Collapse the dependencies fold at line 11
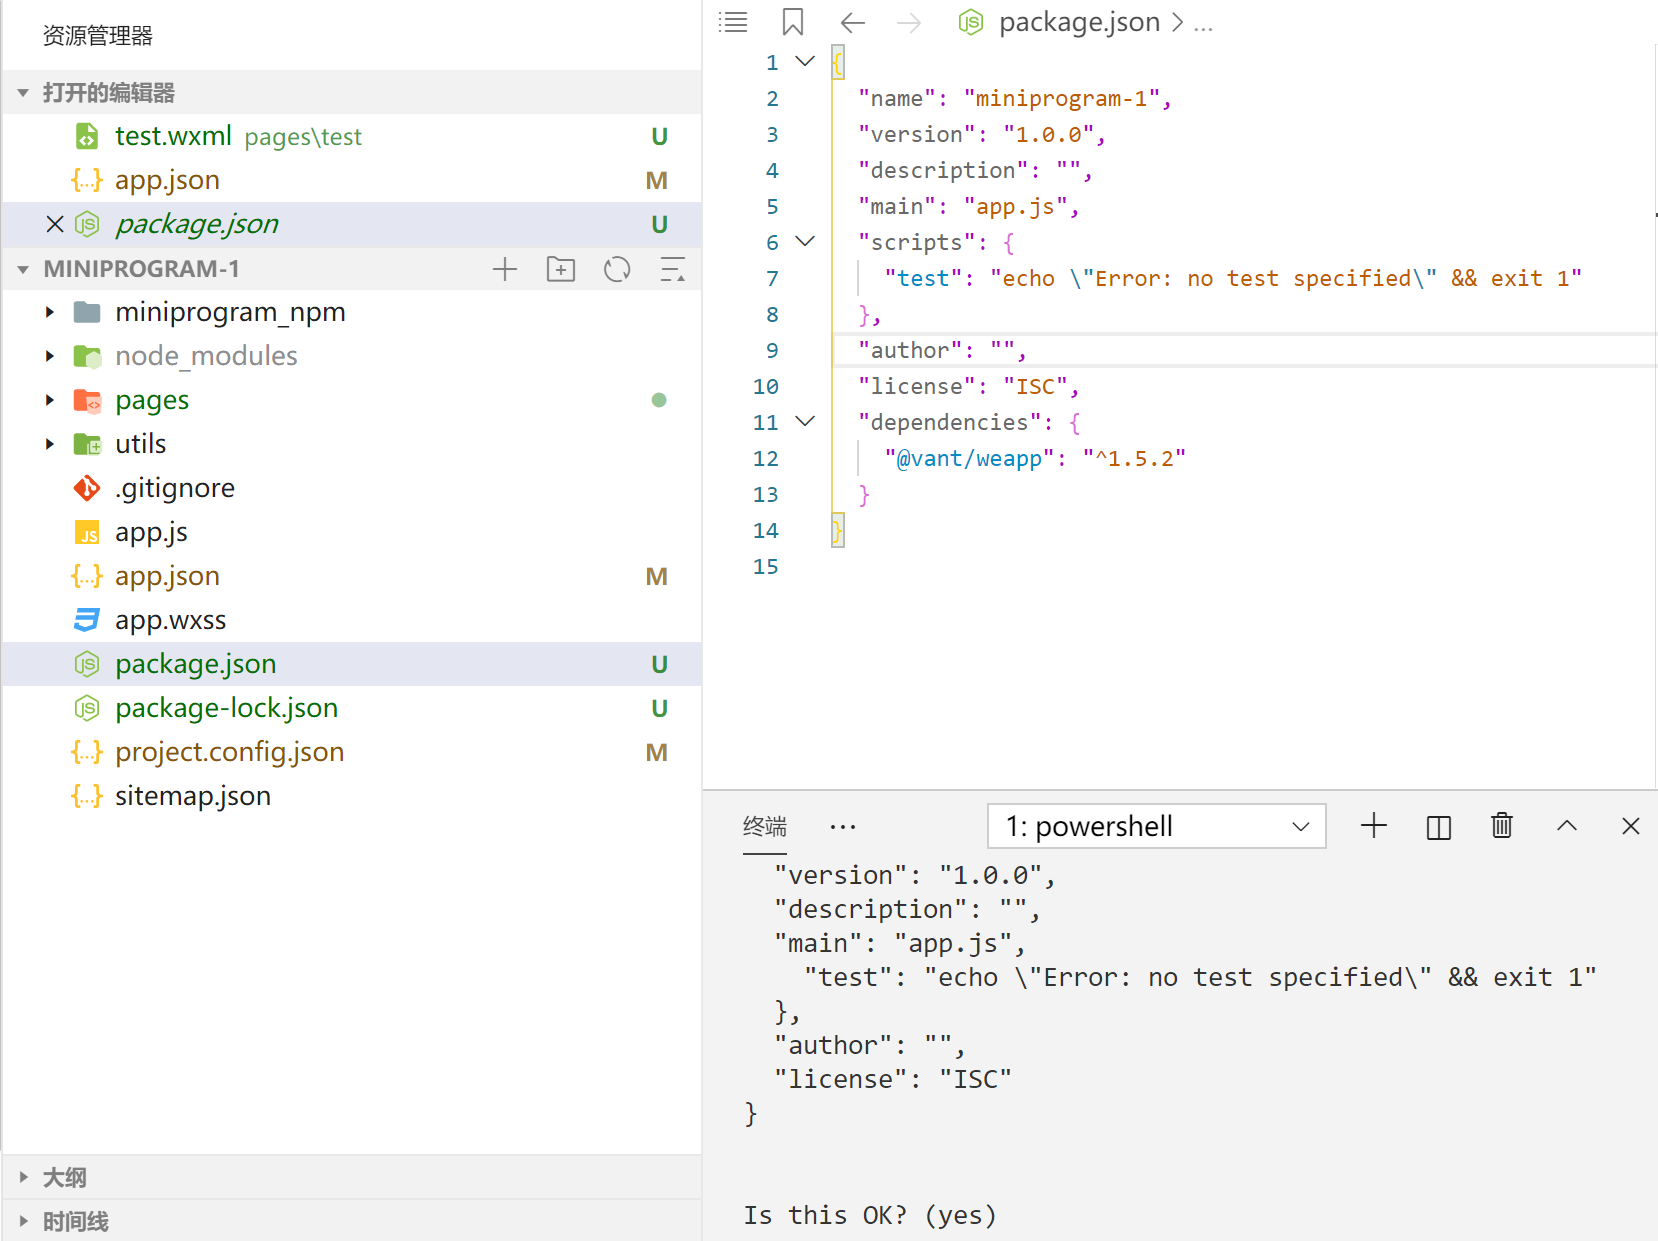 click(x=805, y=422)
